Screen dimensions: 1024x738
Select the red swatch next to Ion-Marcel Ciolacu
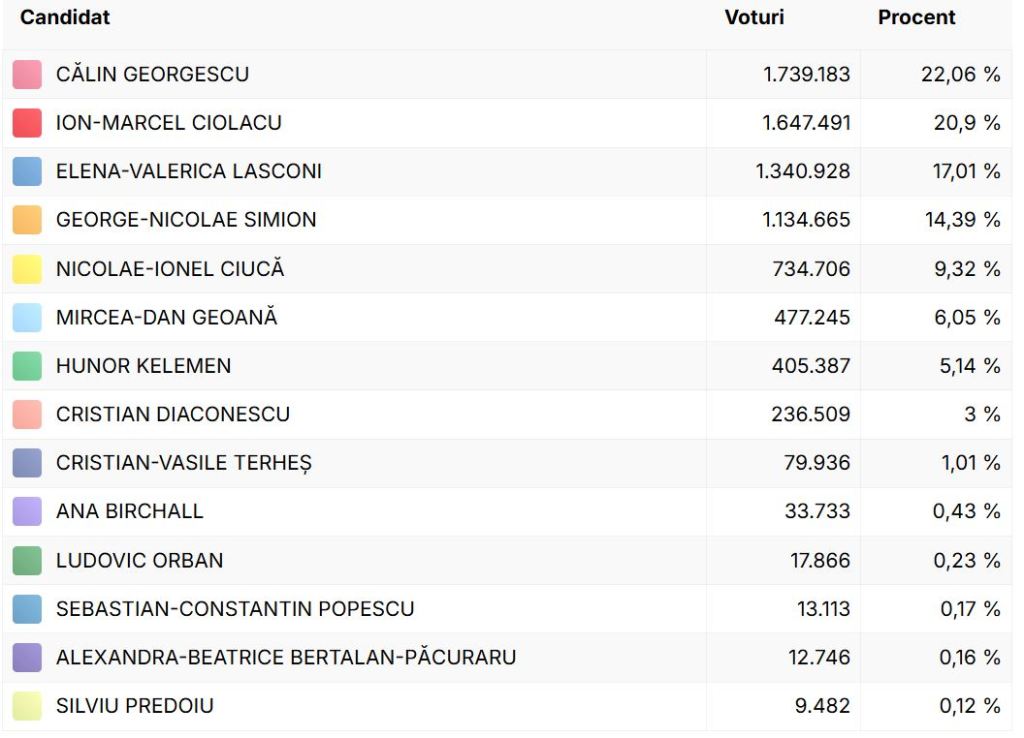click(27, 123)
